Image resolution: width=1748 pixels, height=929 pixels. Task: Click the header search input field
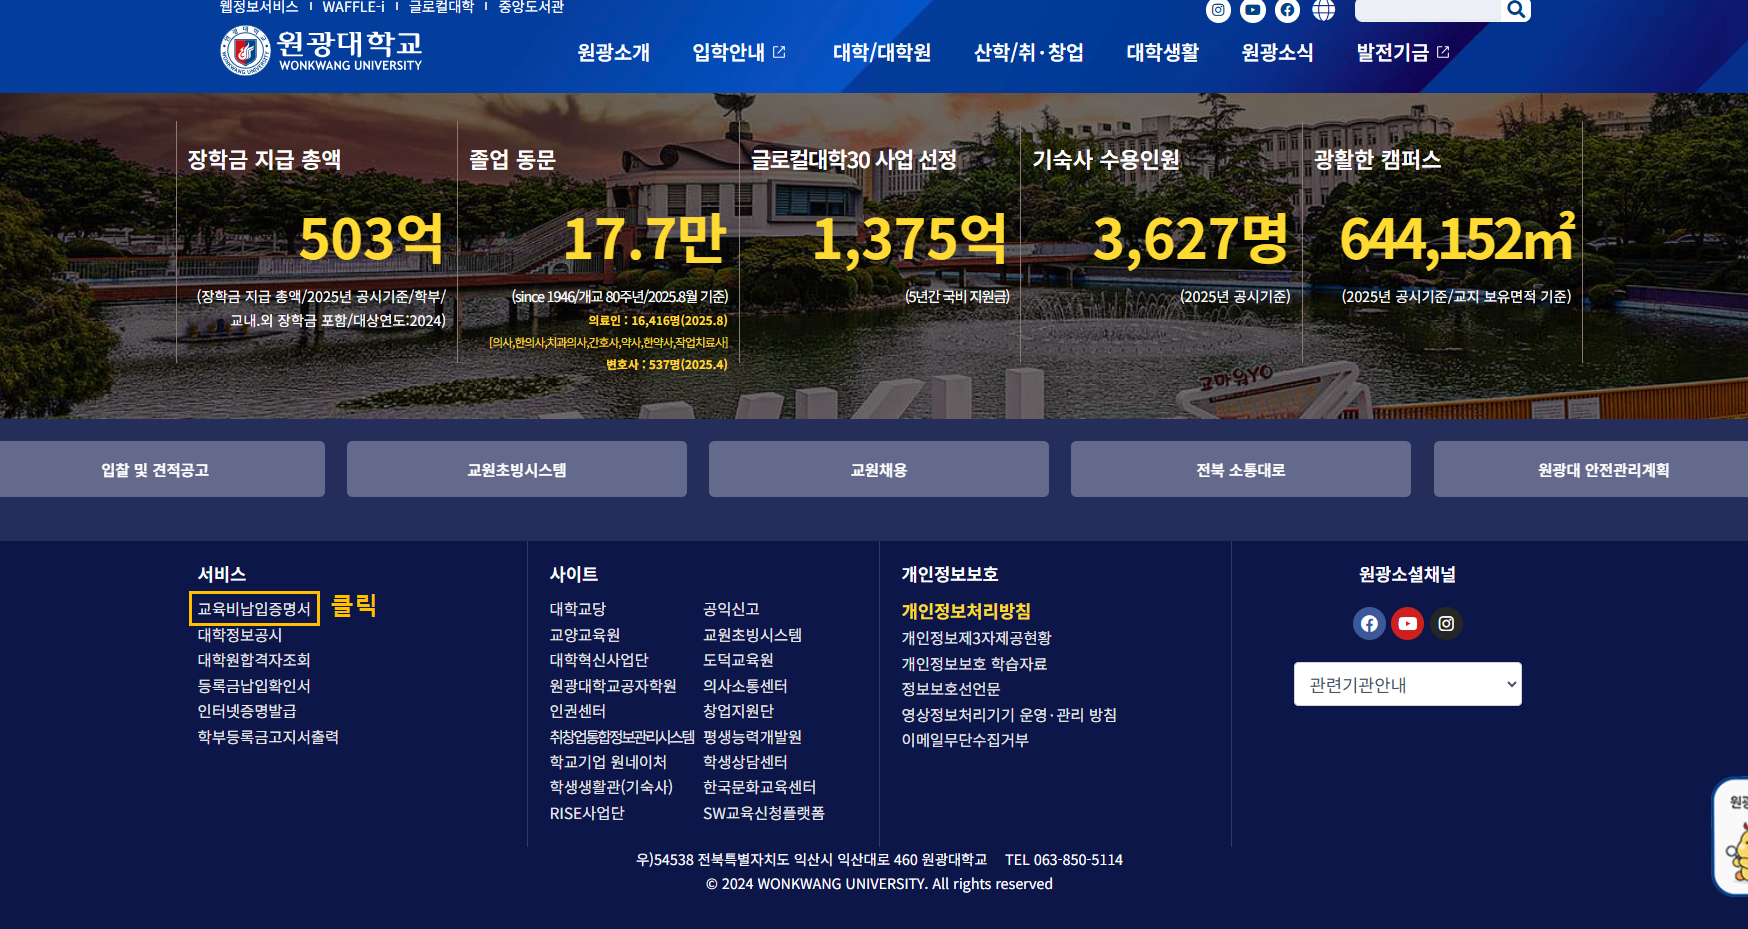[1427, 10]
